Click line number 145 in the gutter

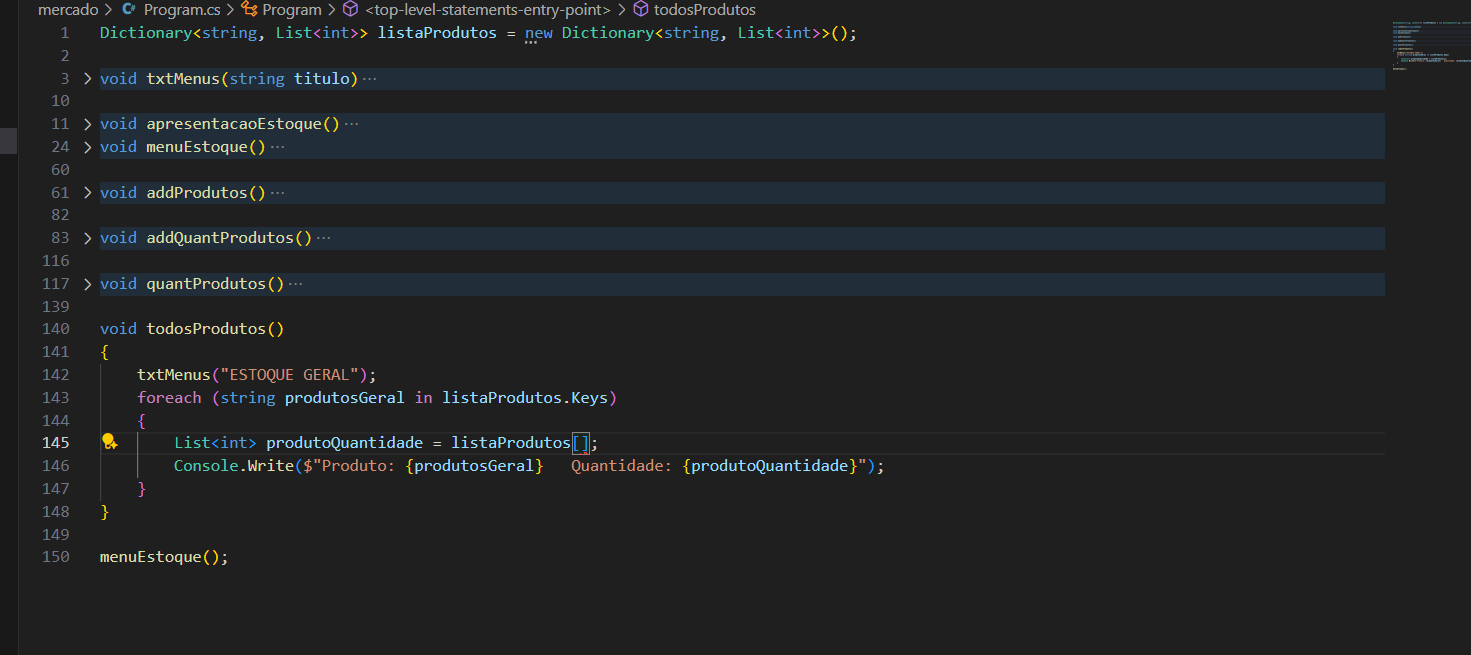point(56,442)
